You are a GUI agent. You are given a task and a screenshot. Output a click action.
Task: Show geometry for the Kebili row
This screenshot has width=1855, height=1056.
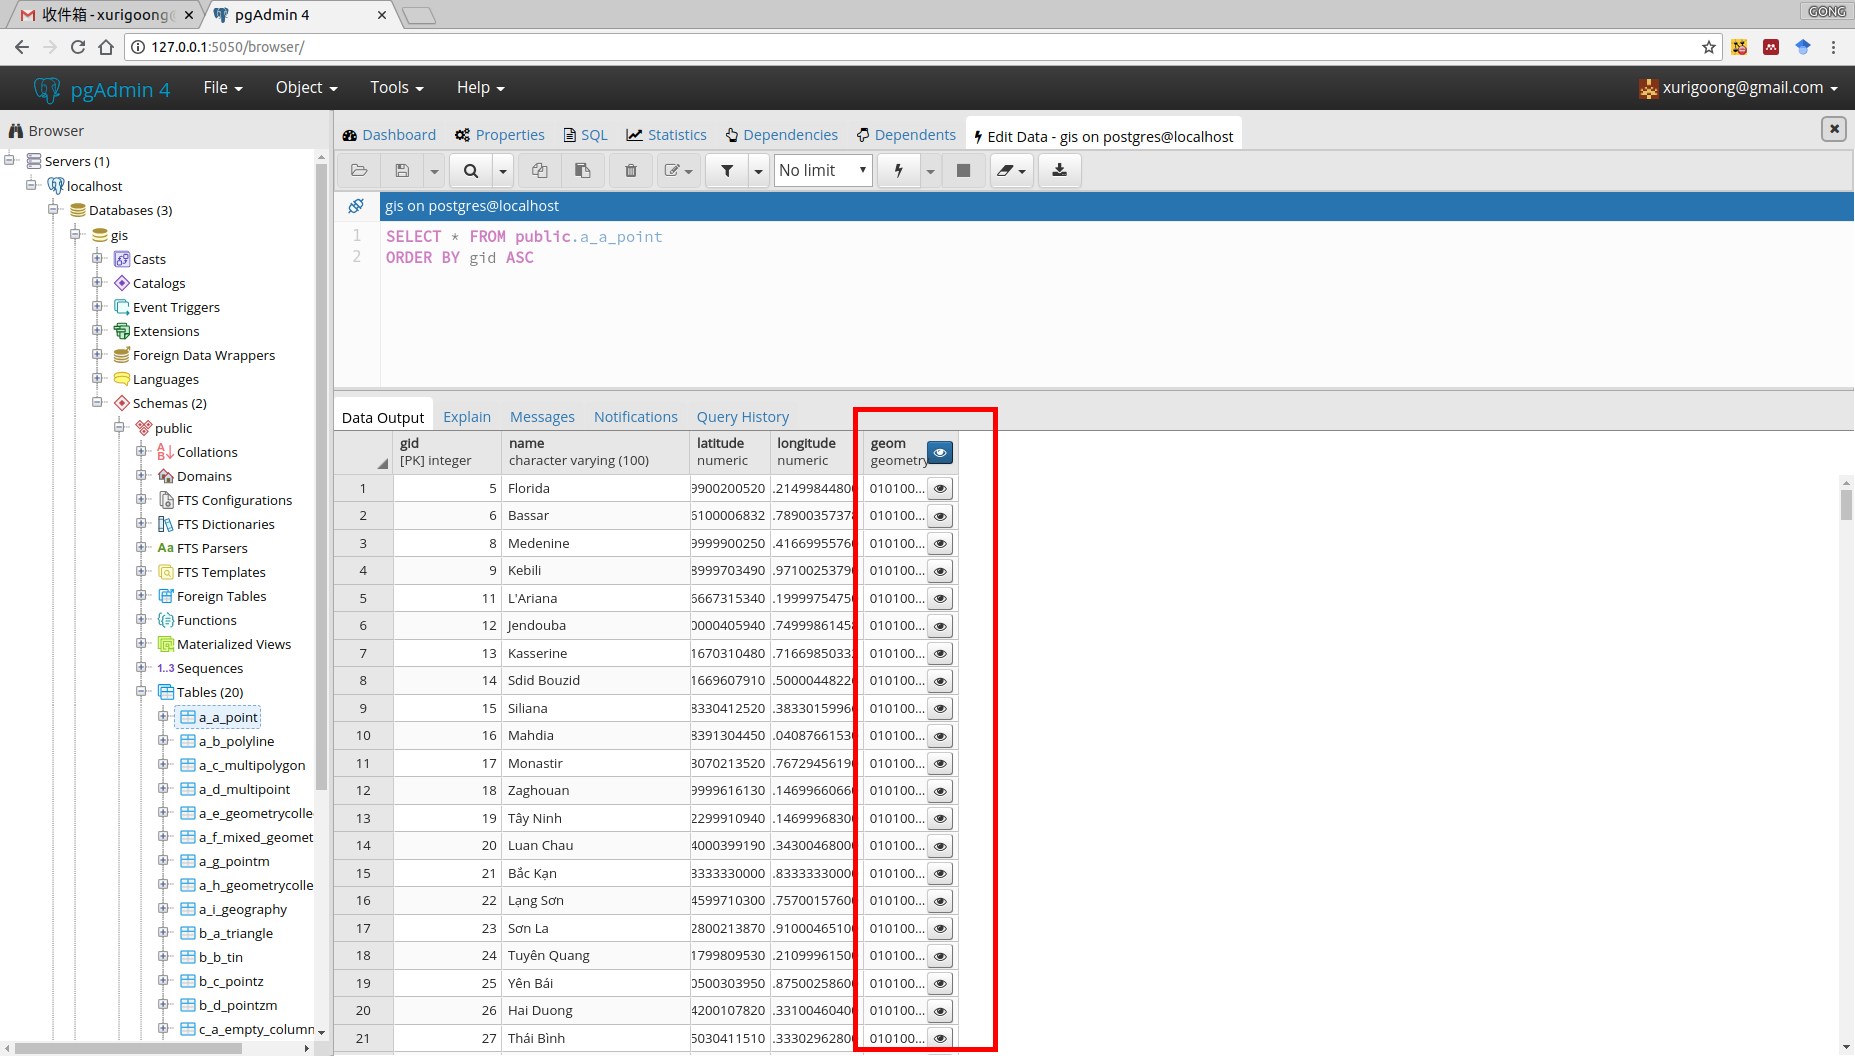click(x=940, y=571)
